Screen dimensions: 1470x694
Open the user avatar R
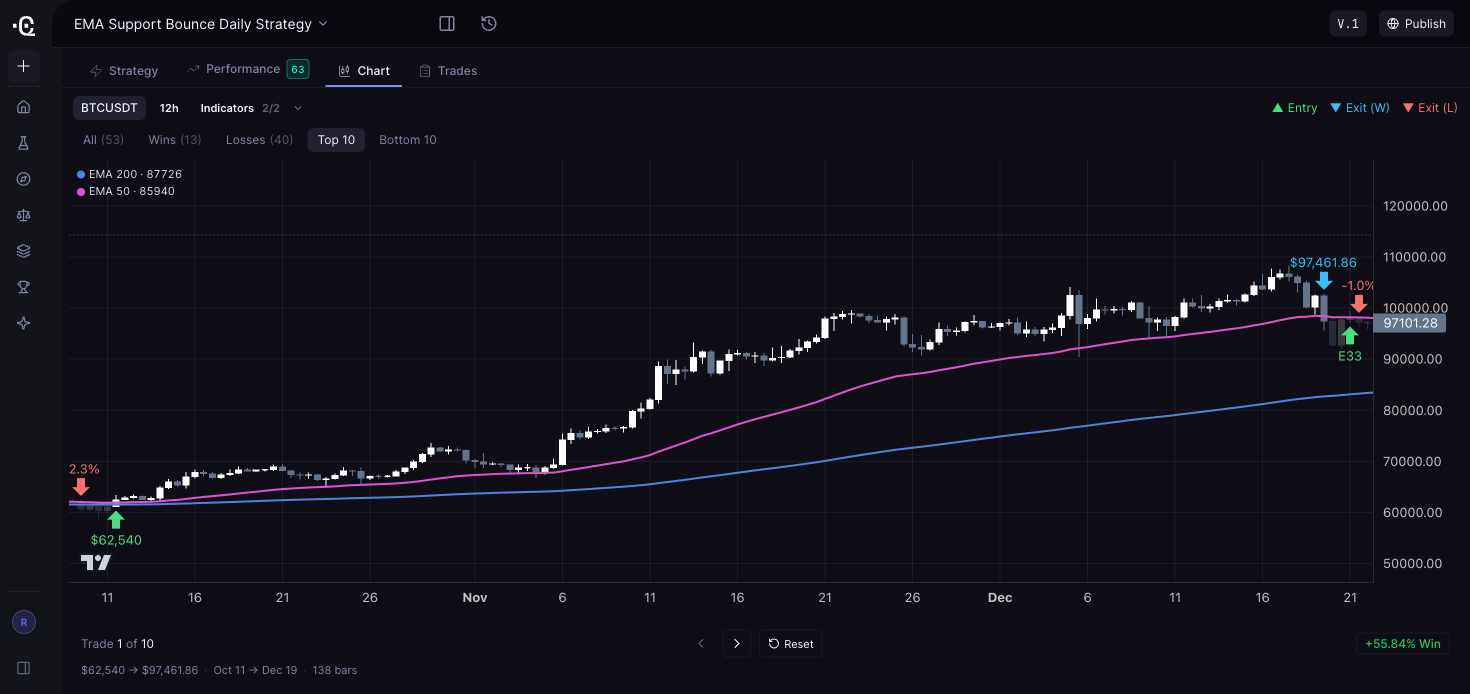pos(24,622)
